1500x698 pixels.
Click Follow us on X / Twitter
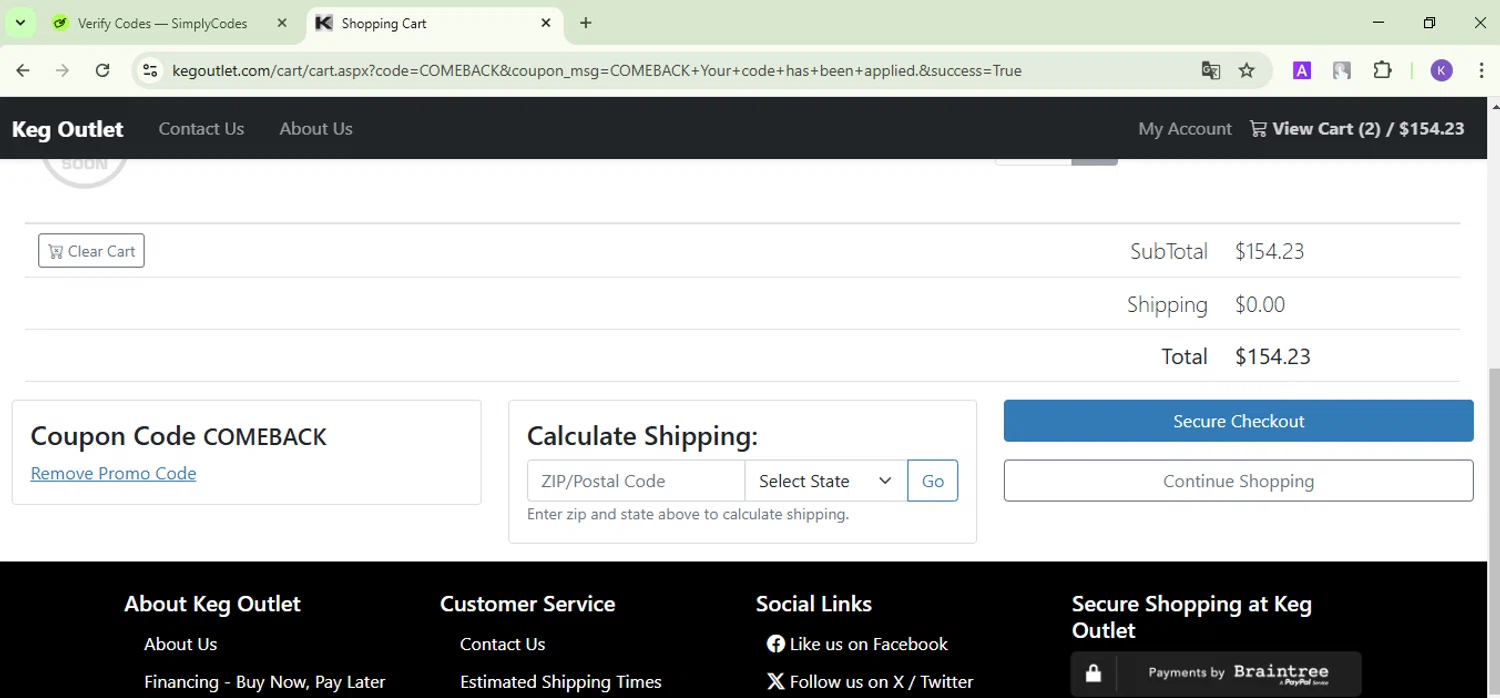pyautogui.click(x=869, y=682)
